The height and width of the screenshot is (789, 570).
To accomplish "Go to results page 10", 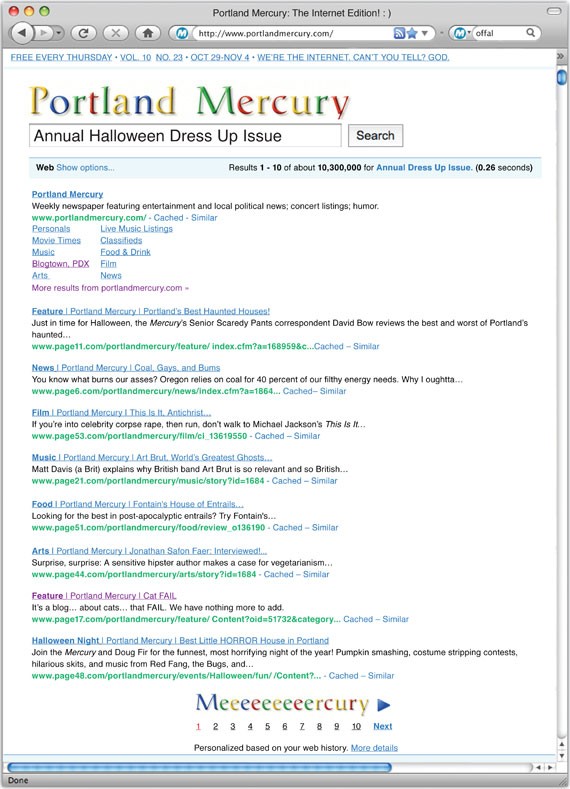I will click(356, 726).
